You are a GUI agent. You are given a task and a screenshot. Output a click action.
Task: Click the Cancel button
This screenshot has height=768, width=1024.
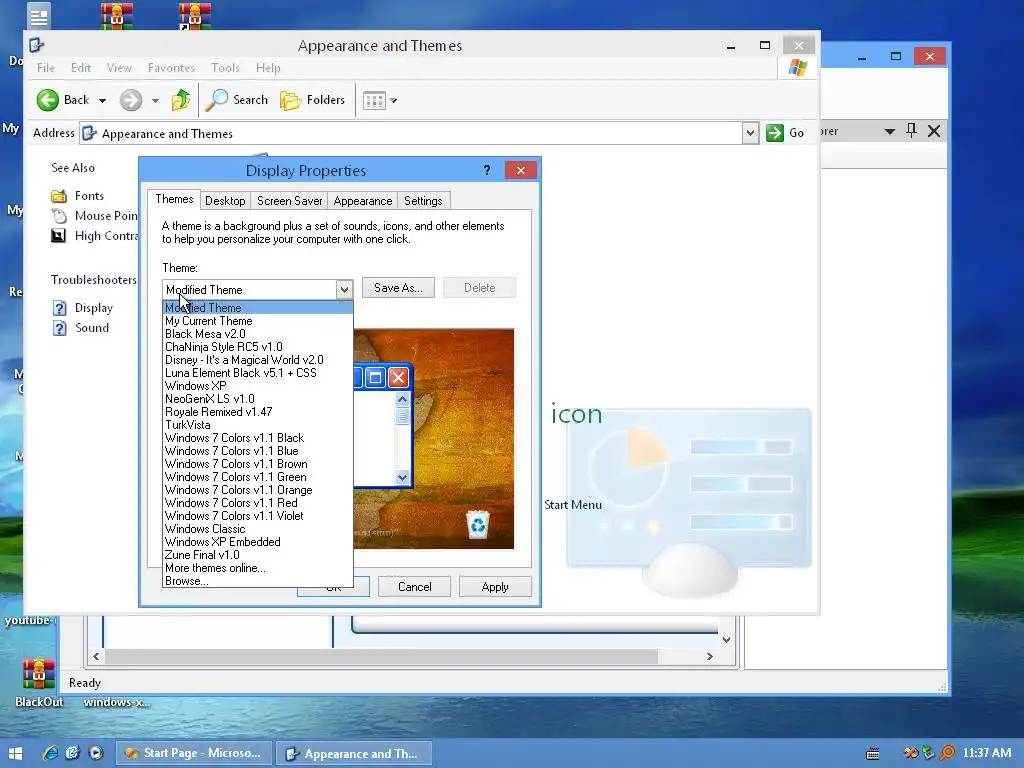(415, 586)
